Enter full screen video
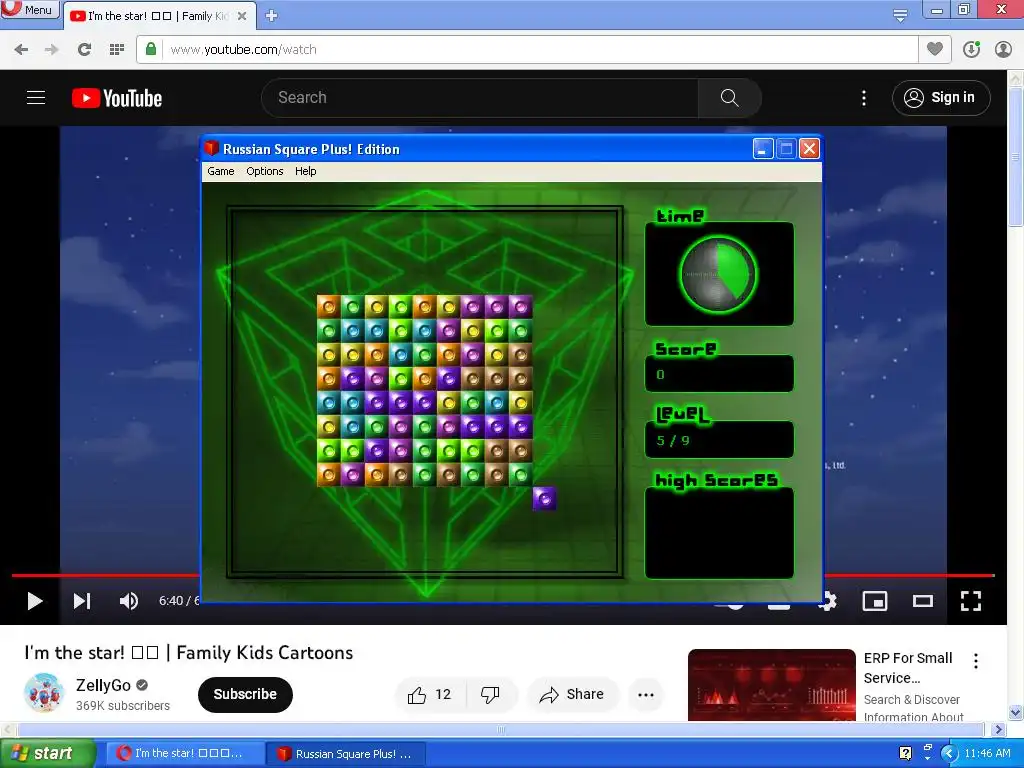The image size is (1024, 768). [970, 601]
